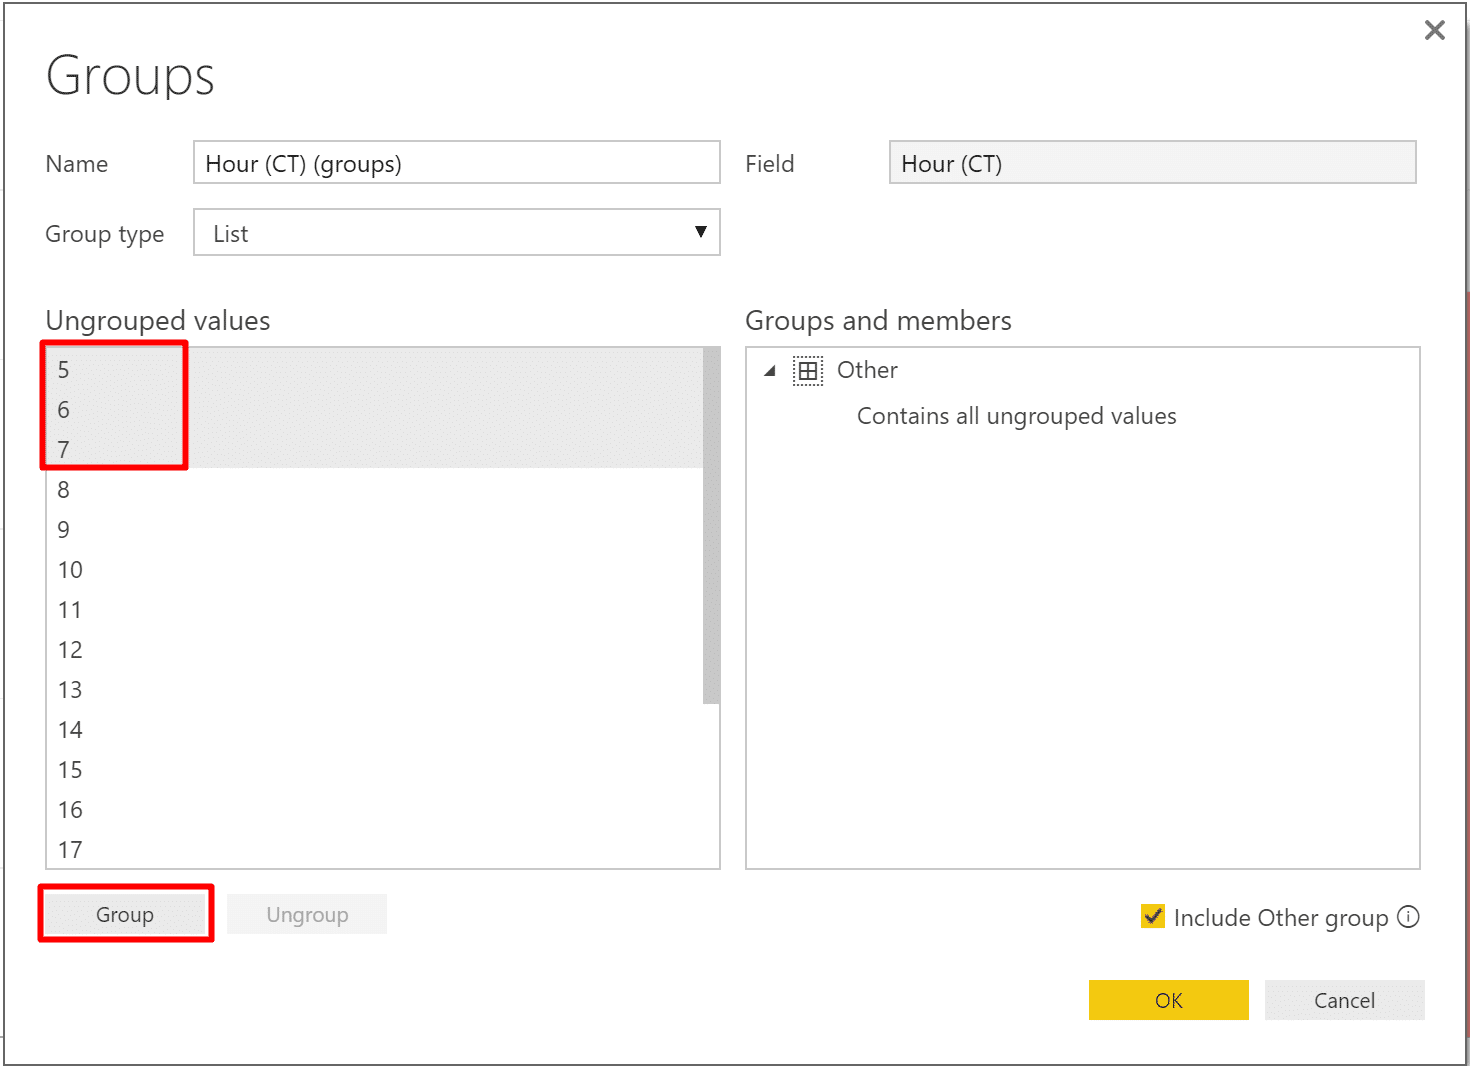1470x1066 pixels.
Task: Click the Field box showing Hour (CT)
Action: click(x=1153, y=162)
